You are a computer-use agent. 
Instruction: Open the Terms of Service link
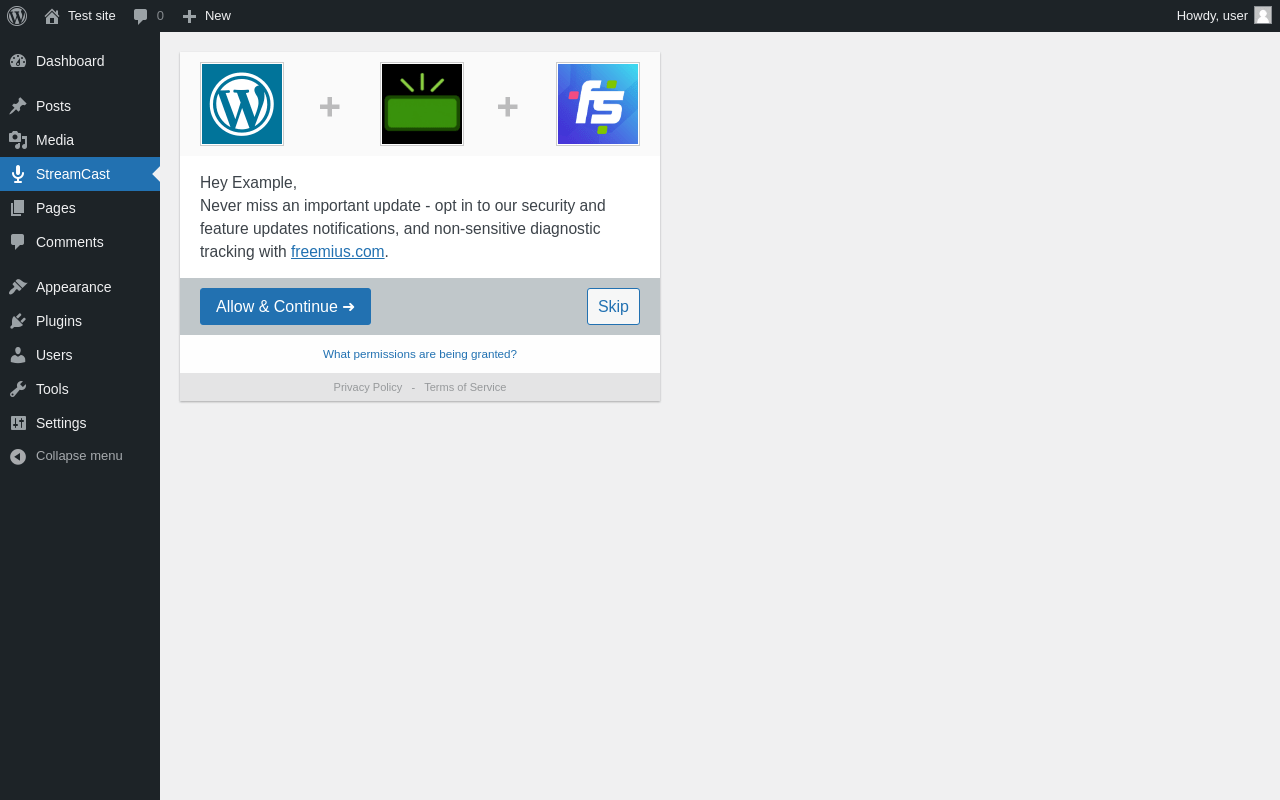(x=465, y=387)
